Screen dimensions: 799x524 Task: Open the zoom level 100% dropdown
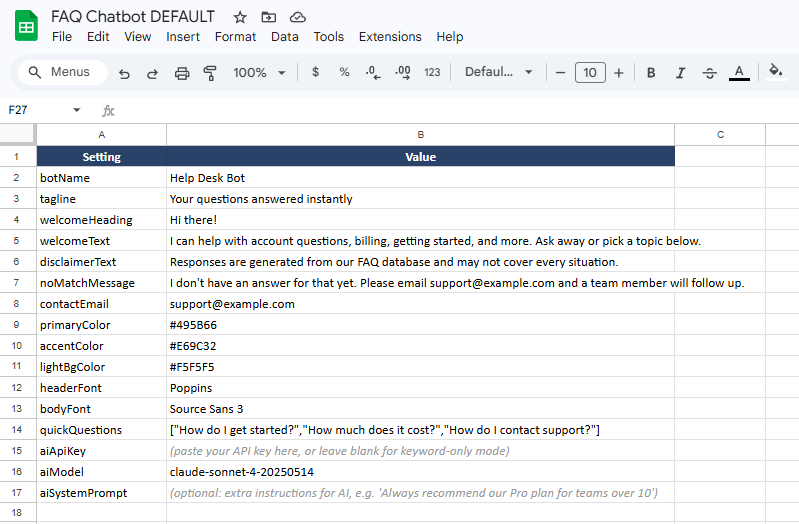click(x=259, y=73)
